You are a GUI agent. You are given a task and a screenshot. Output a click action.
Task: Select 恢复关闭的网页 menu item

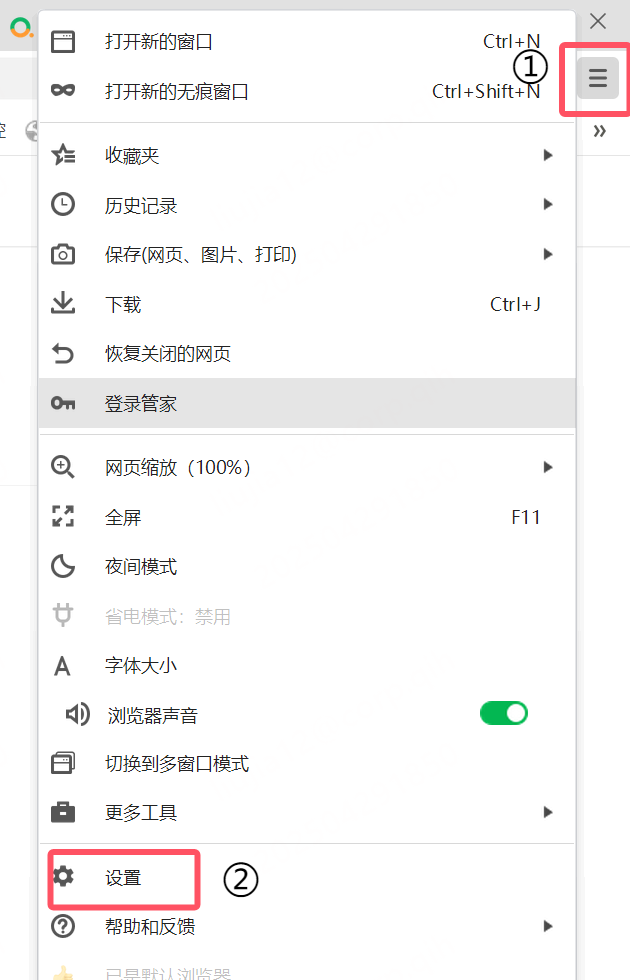[170, 353]
